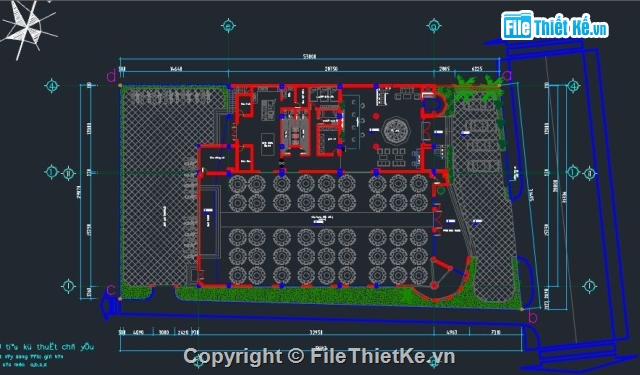Select right-side axis bubble 1 beside bubble II
The width and height of the screenshot is (640, 375).
point(573,172)
